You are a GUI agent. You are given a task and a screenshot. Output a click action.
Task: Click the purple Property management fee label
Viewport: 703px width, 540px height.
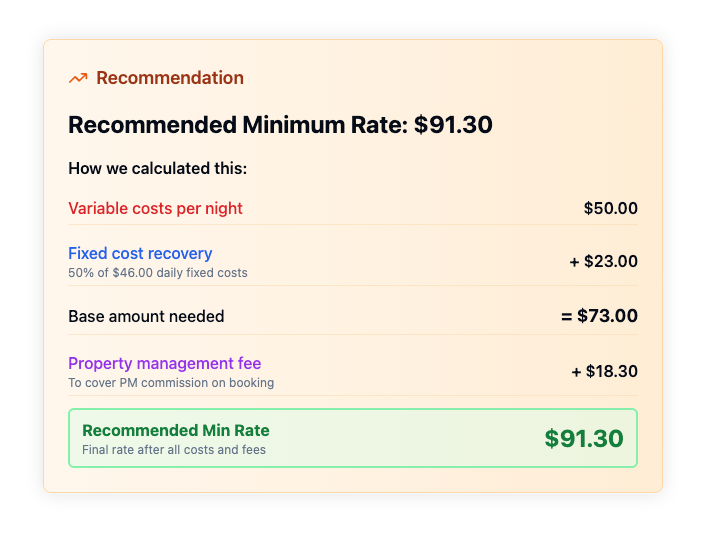click(165, 363)
